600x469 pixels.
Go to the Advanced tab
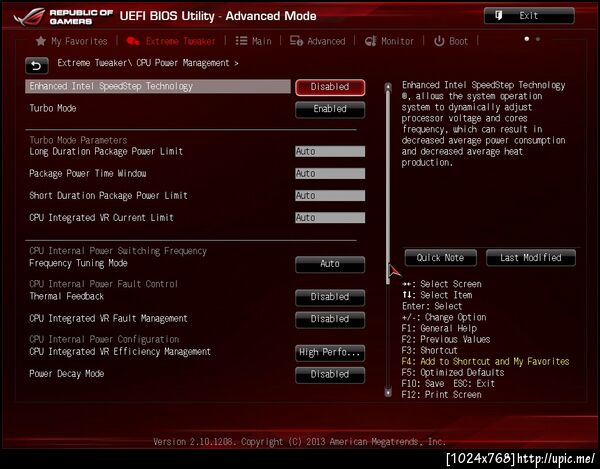click(x=318, y=41)
